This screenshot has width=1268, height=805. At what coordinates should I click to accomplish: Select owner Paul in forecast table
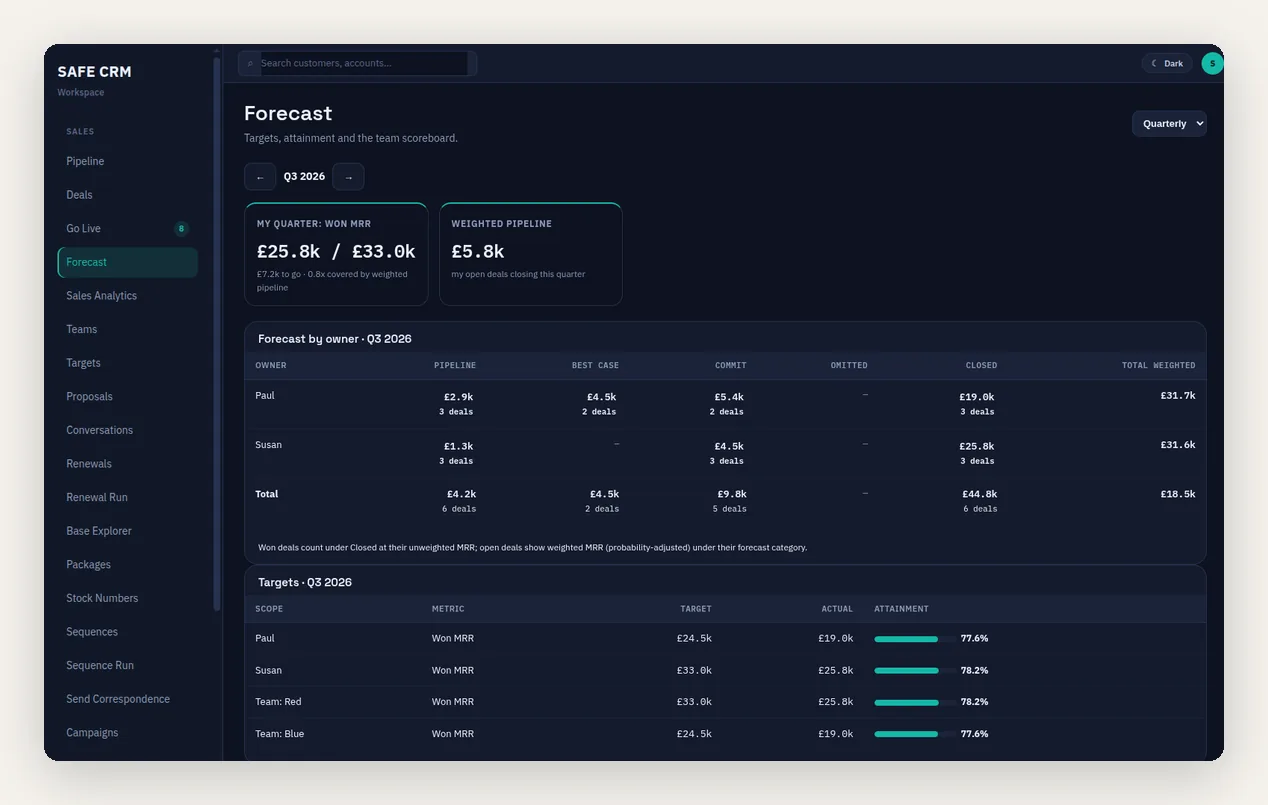[x=265, y=396]
